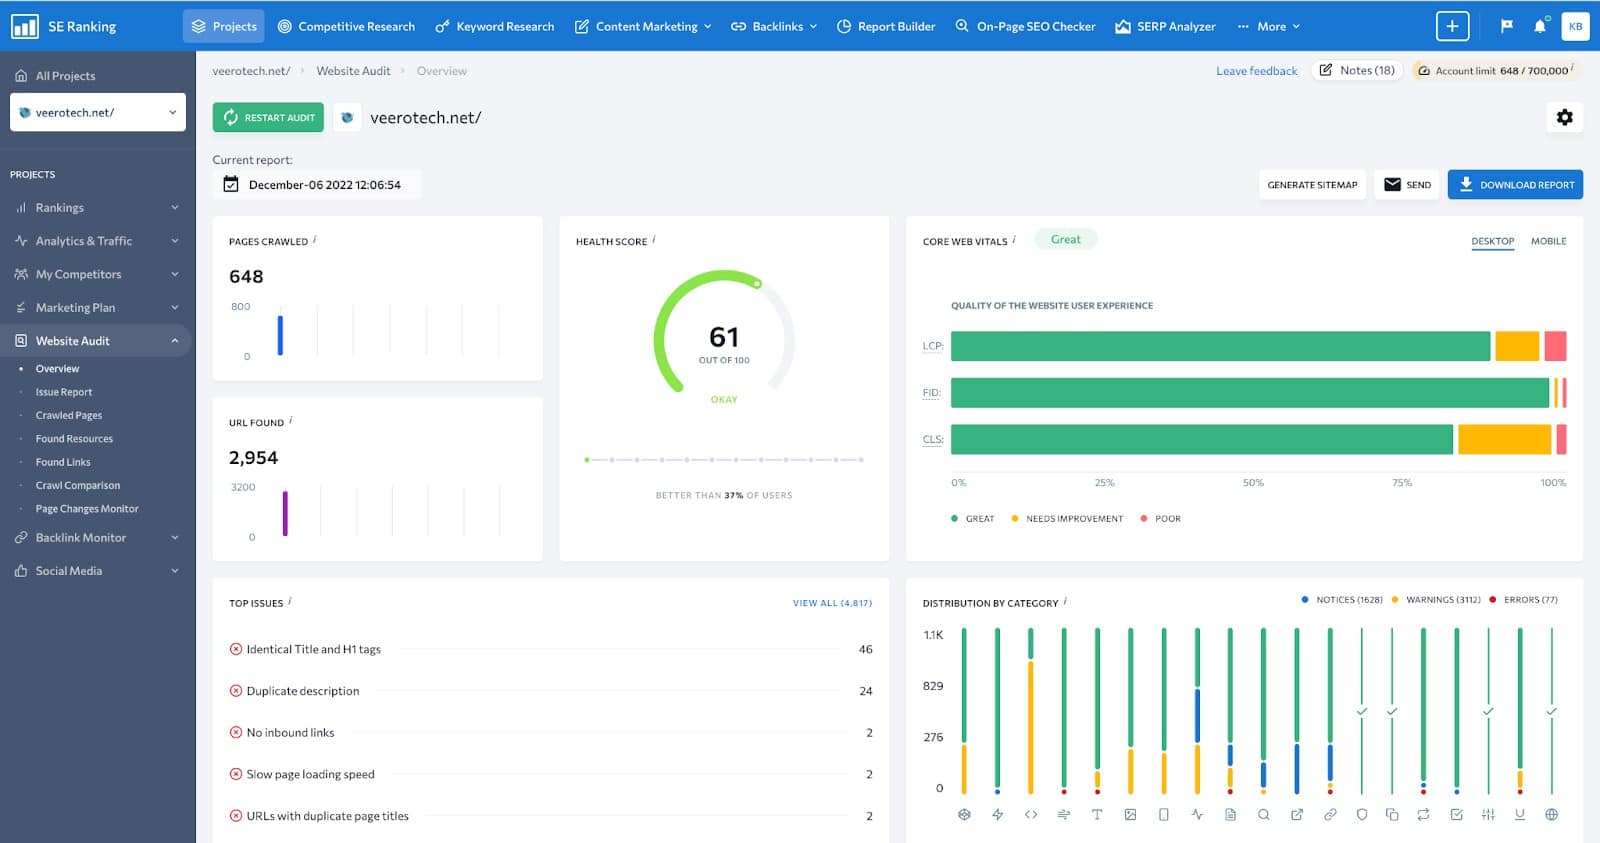Click the Download Report button

1515,184
